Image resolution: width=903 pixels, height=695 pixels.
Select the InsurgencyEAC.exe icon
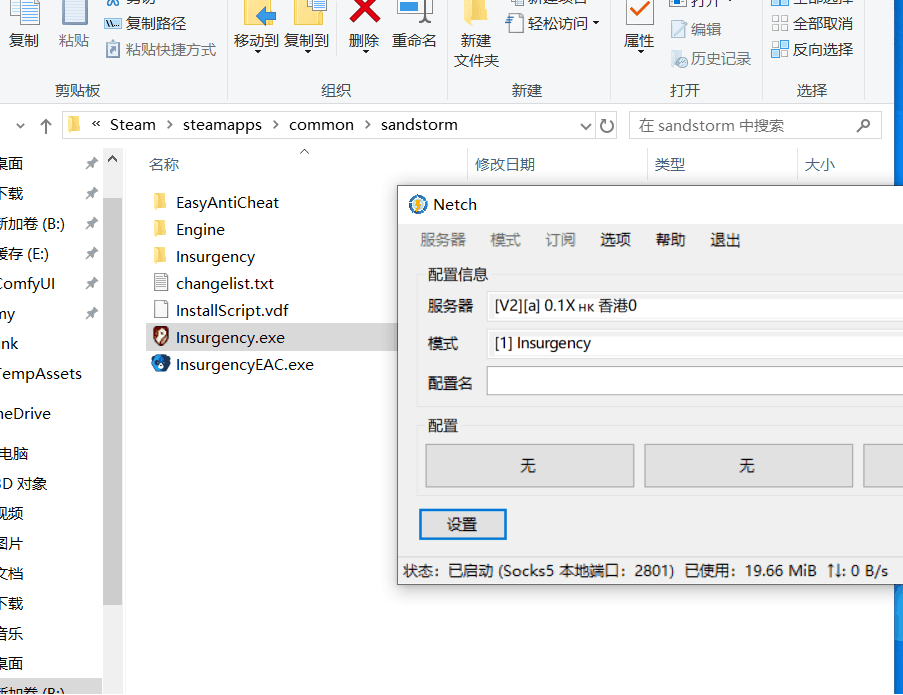pos(161,364)
